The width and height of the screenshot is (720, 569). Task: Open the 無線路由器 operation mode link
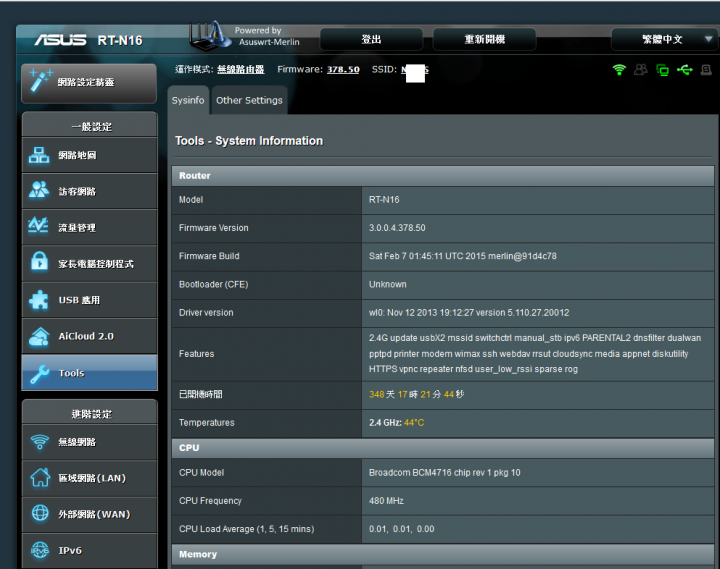(x=241, y=69)
